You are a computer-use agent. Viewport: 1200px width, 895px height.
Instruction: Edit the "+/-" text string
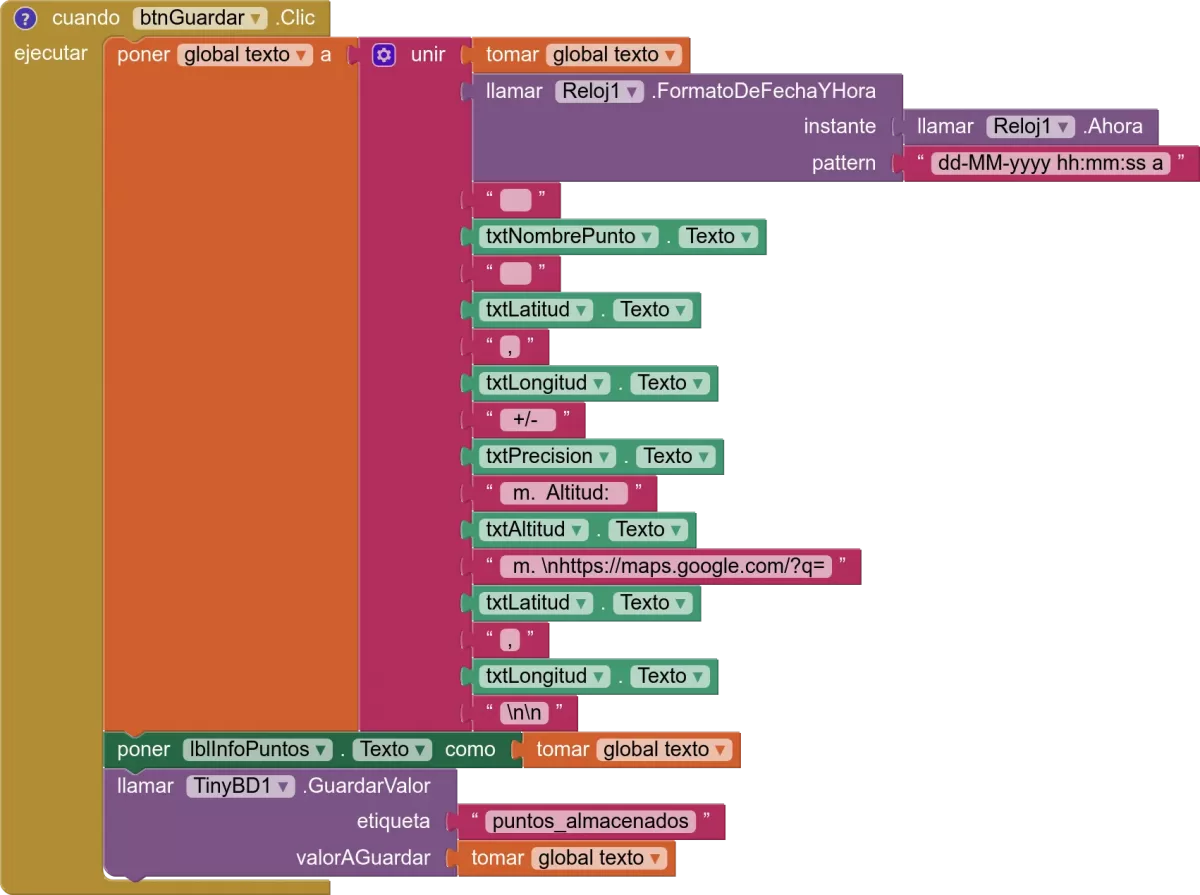[527, 420]
